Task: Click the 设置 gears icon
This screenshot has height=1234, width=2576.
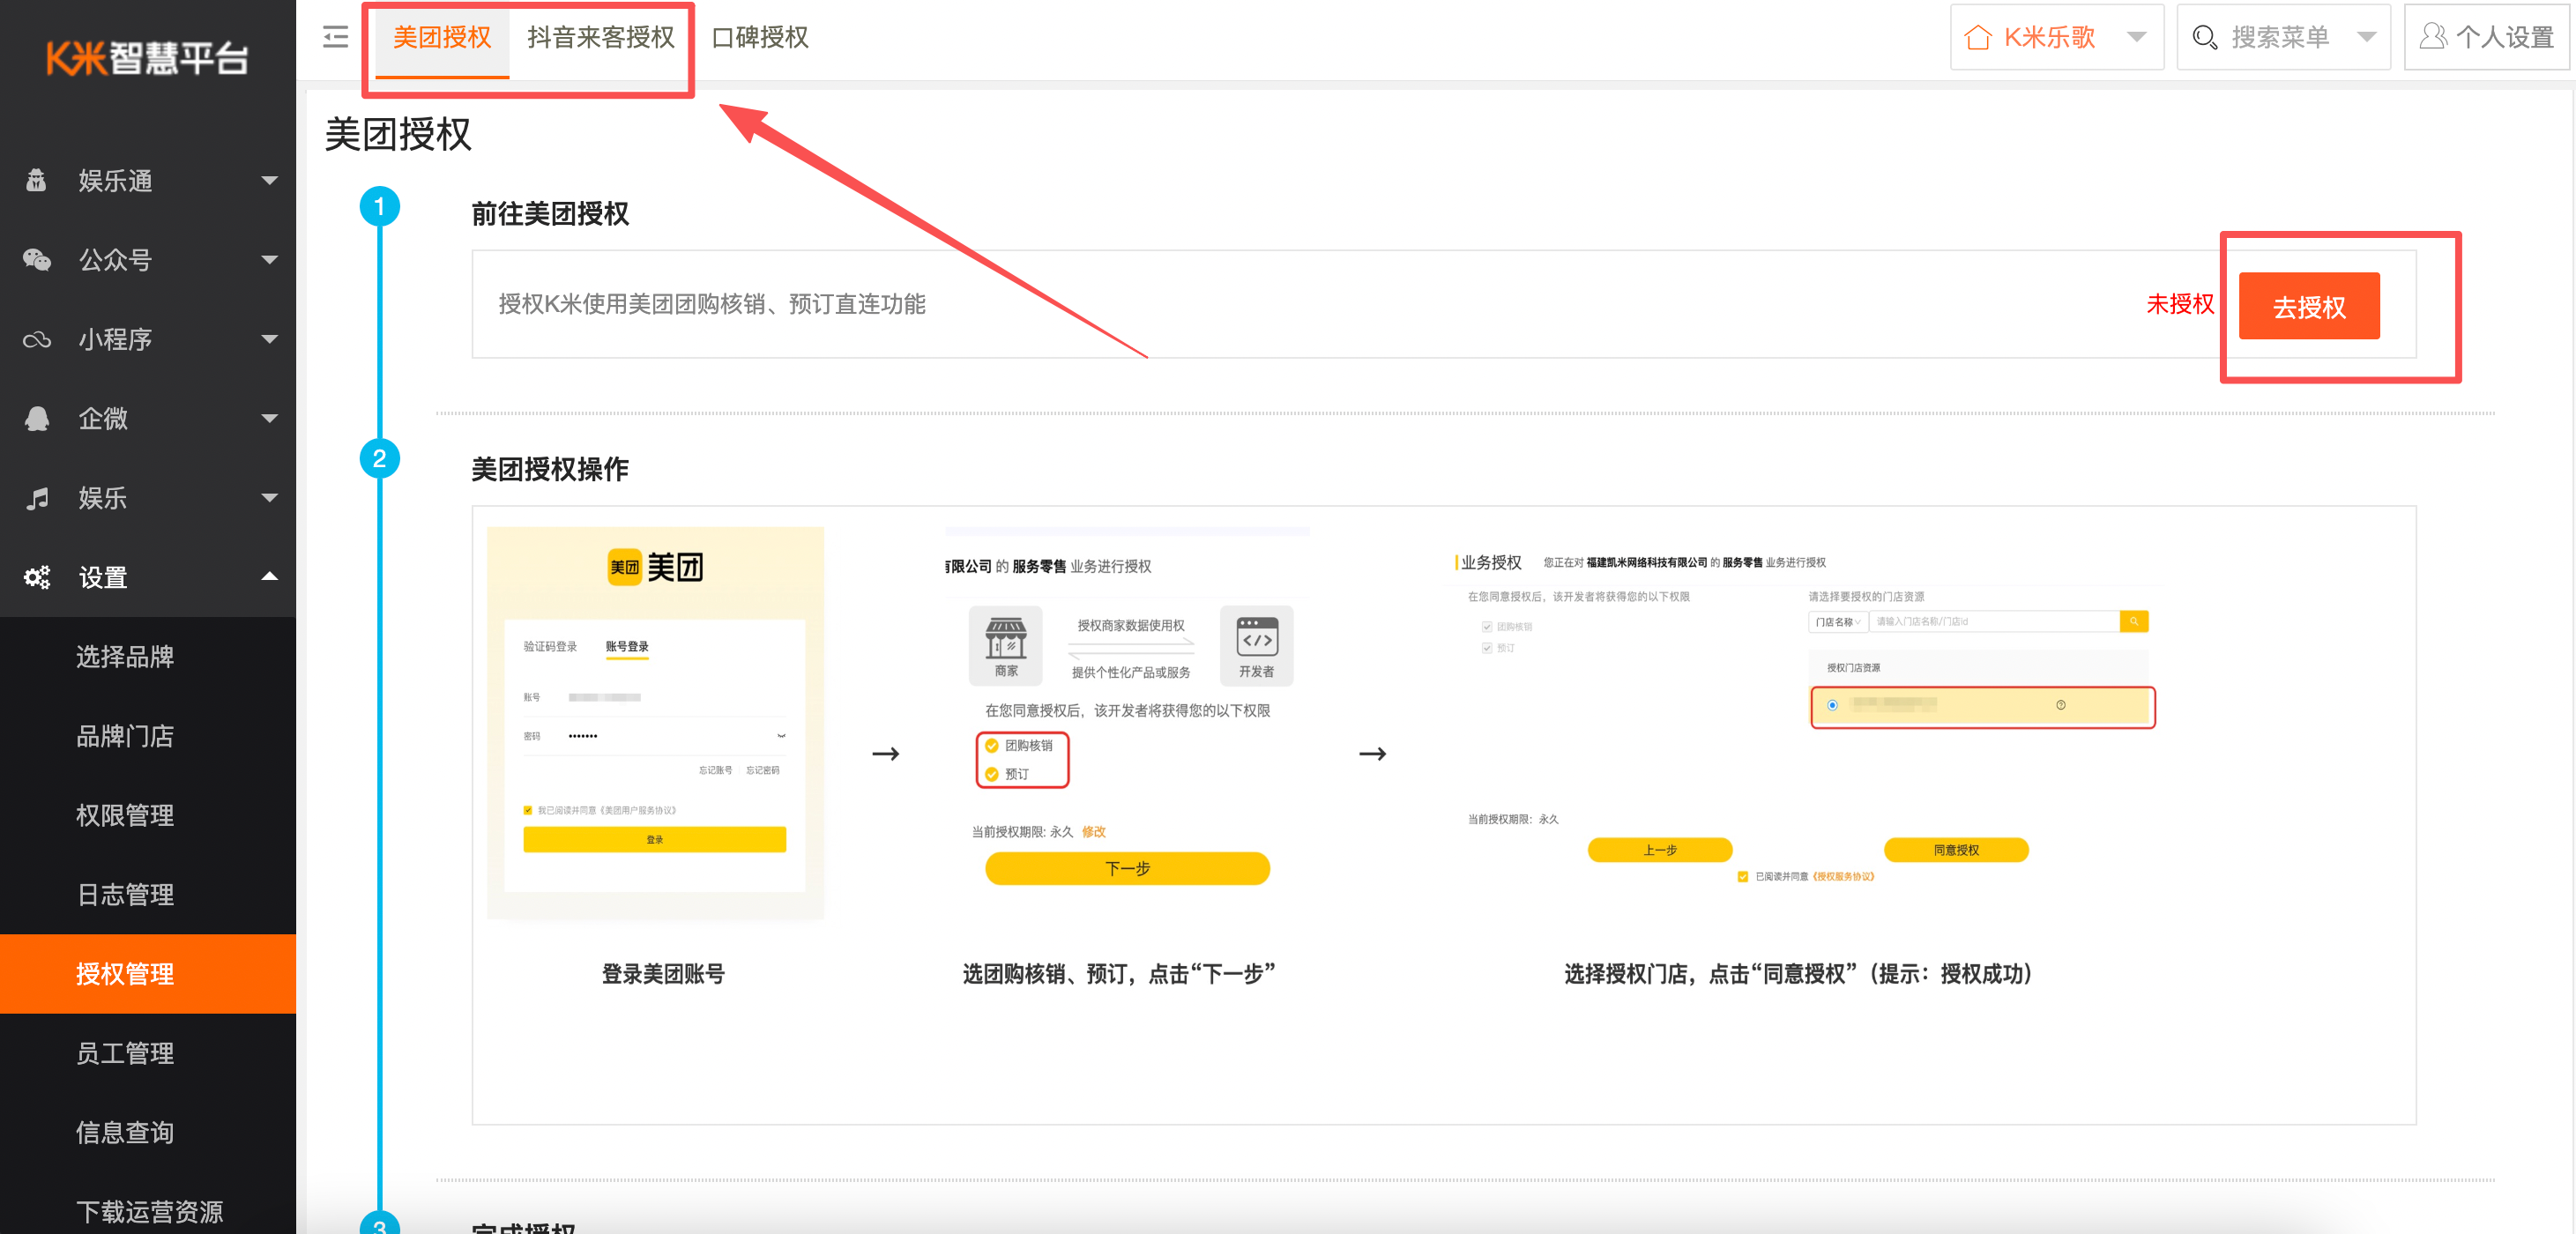Action: 37,577
